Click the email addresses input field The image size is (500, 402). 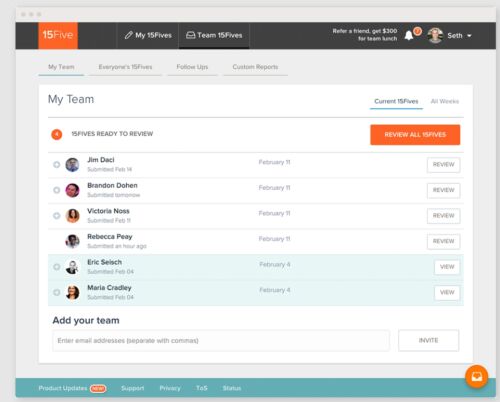tap(221, 340)
